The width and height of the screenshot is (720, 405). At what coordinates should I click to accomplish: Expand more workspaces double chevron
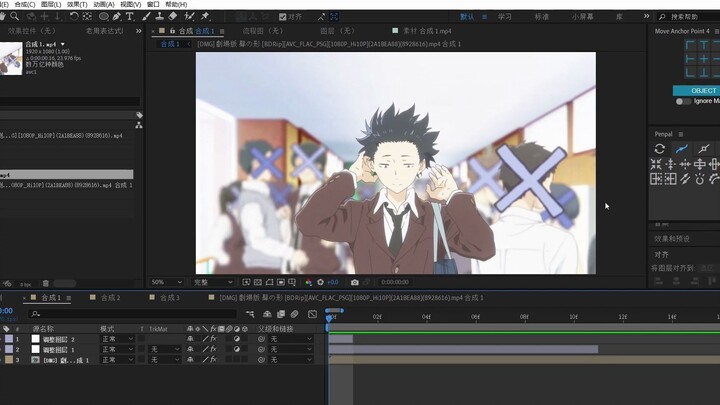coord(647,16)
